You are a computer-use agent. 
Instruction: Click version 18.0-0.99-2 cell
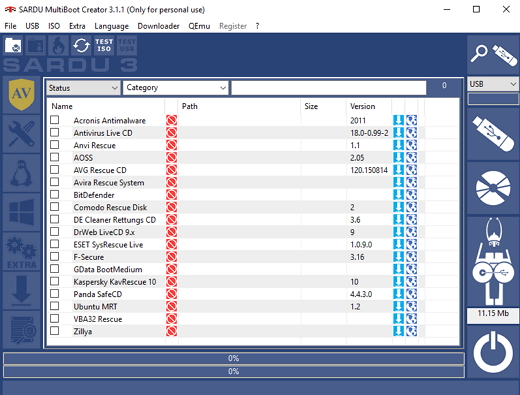[369, 133]
